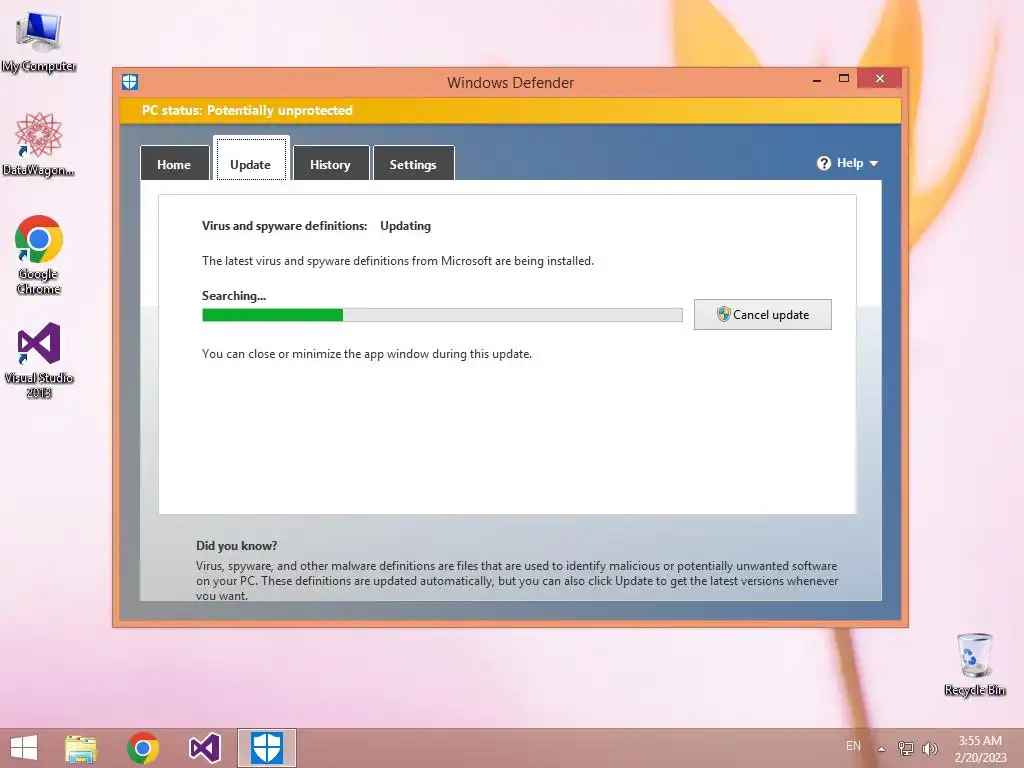Image resolution: width=1024 pixels, height=768 pixels.
Task: Click the Windows Start button
Action: tap(24, 748)
